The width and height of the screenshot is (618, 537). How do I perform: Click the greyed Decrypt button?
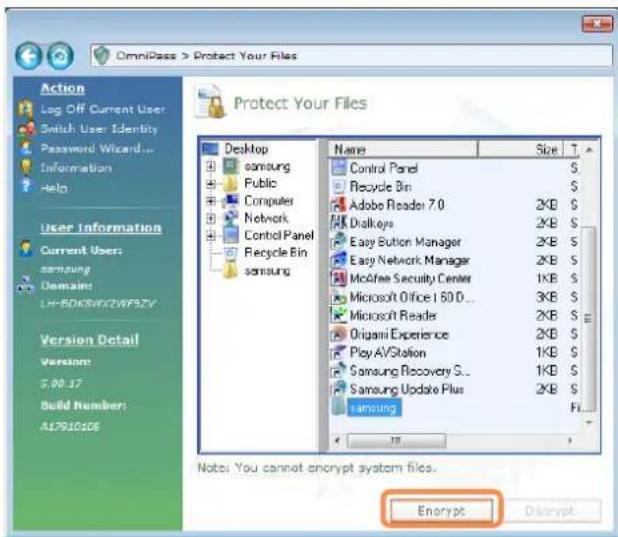pyautogui.click(x=549, y=511)
